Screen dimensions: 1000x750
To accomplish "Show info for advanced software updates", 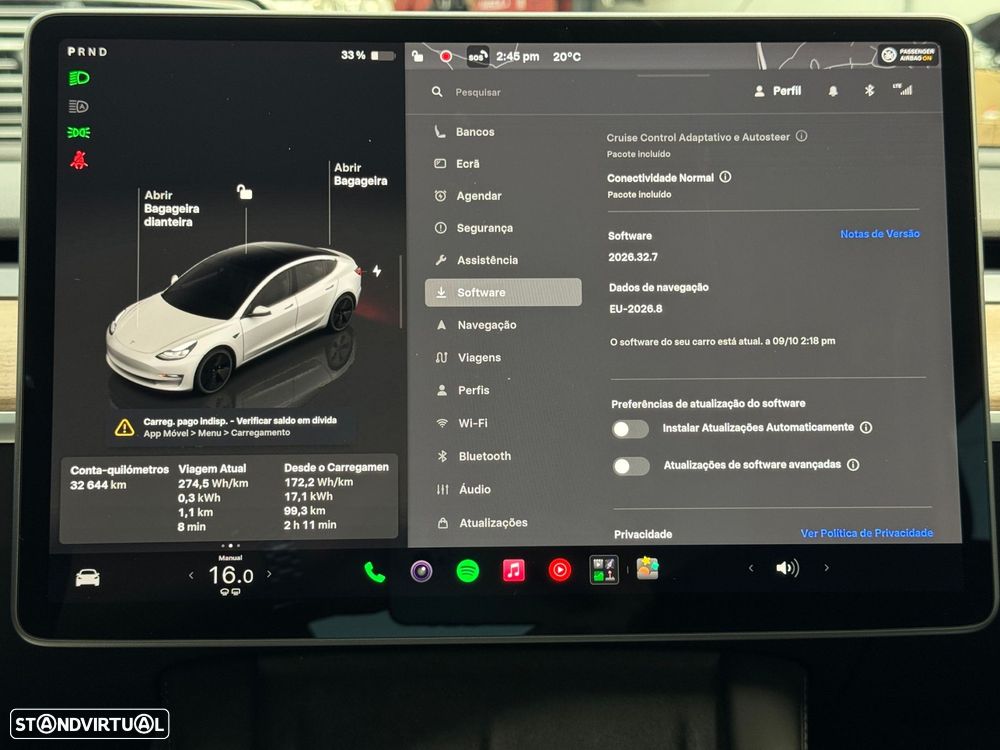I will point(853,465).
